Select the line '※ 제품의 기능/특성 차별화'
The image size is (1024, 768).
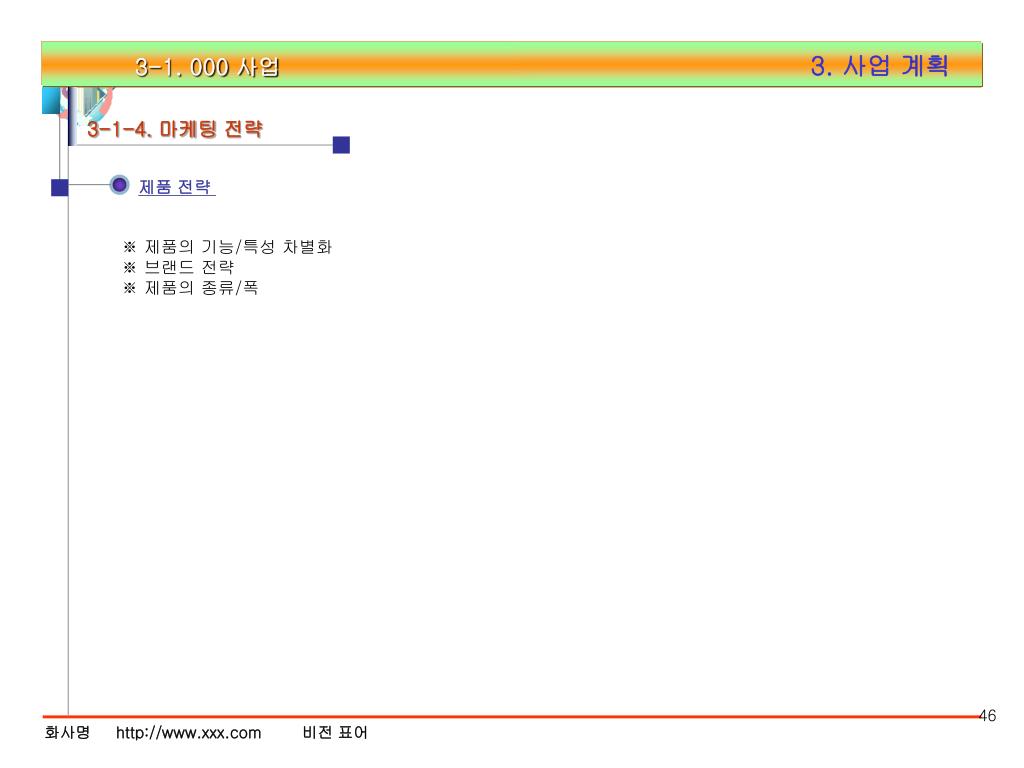click(x=227, y=247)
